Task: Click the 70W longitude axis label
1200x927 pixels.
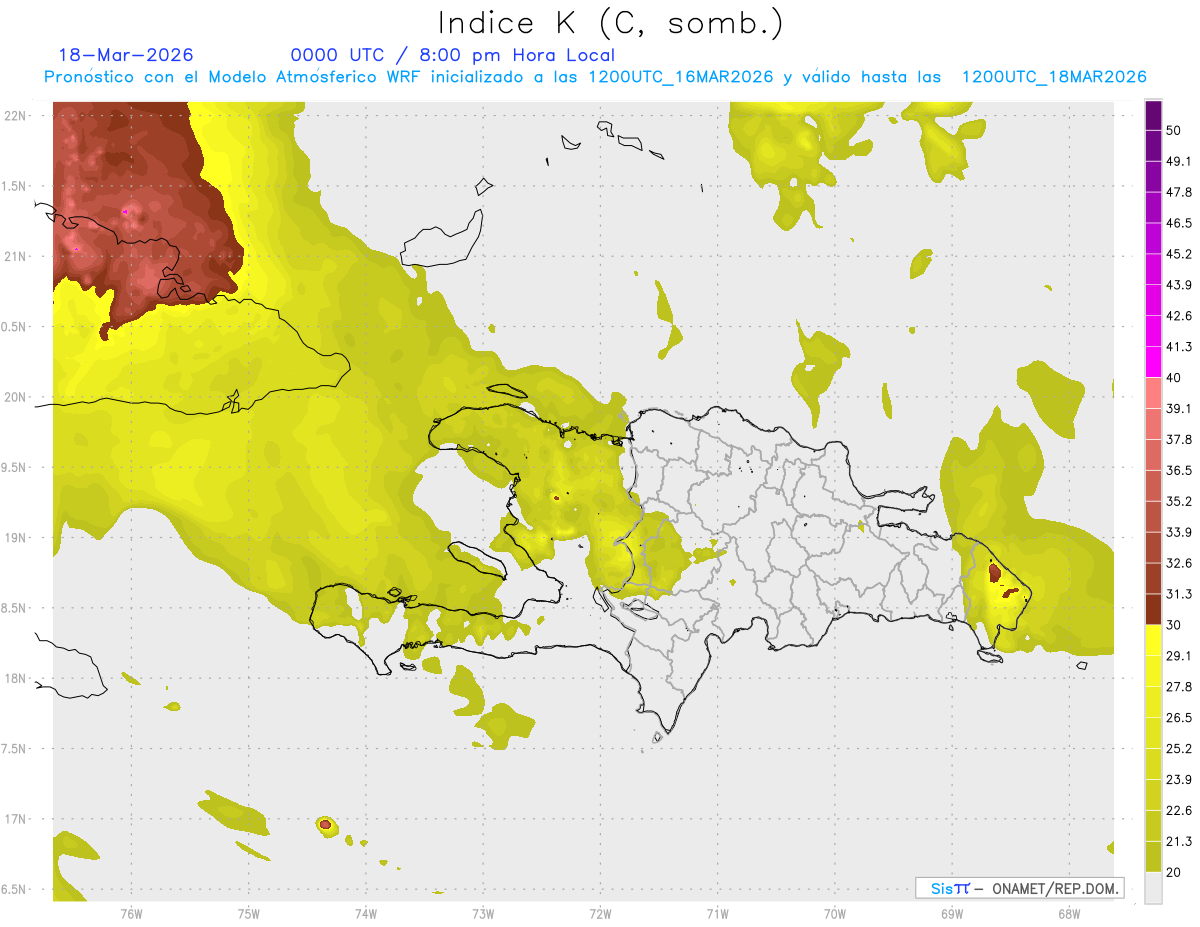Action: point(834,914)
